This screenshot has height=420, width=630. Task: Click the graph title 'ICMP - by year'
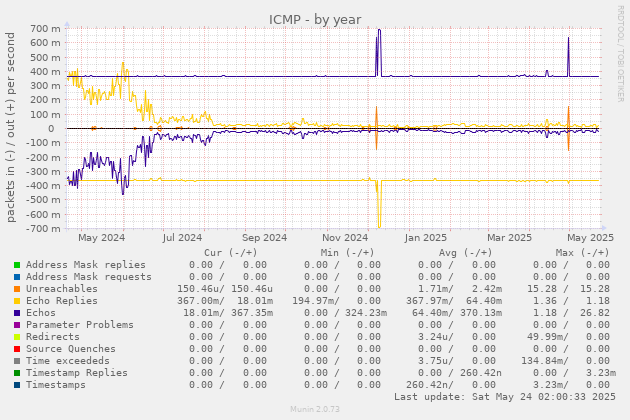tap(315, 19)
